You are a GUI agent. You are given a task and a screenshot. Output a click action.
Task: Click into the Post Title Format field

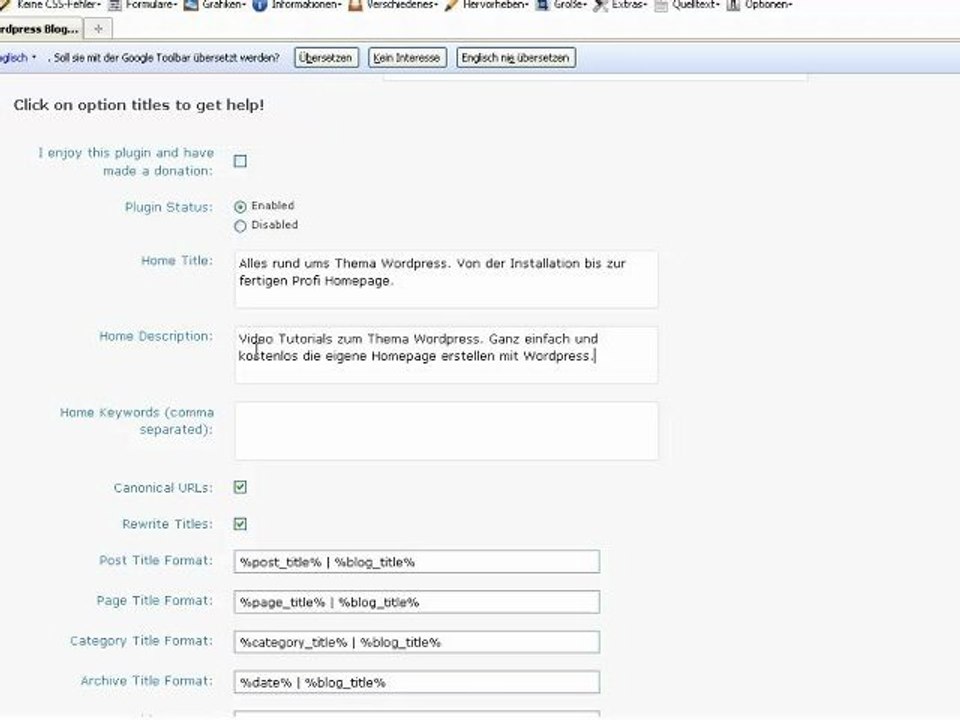[x=416, y=561]
